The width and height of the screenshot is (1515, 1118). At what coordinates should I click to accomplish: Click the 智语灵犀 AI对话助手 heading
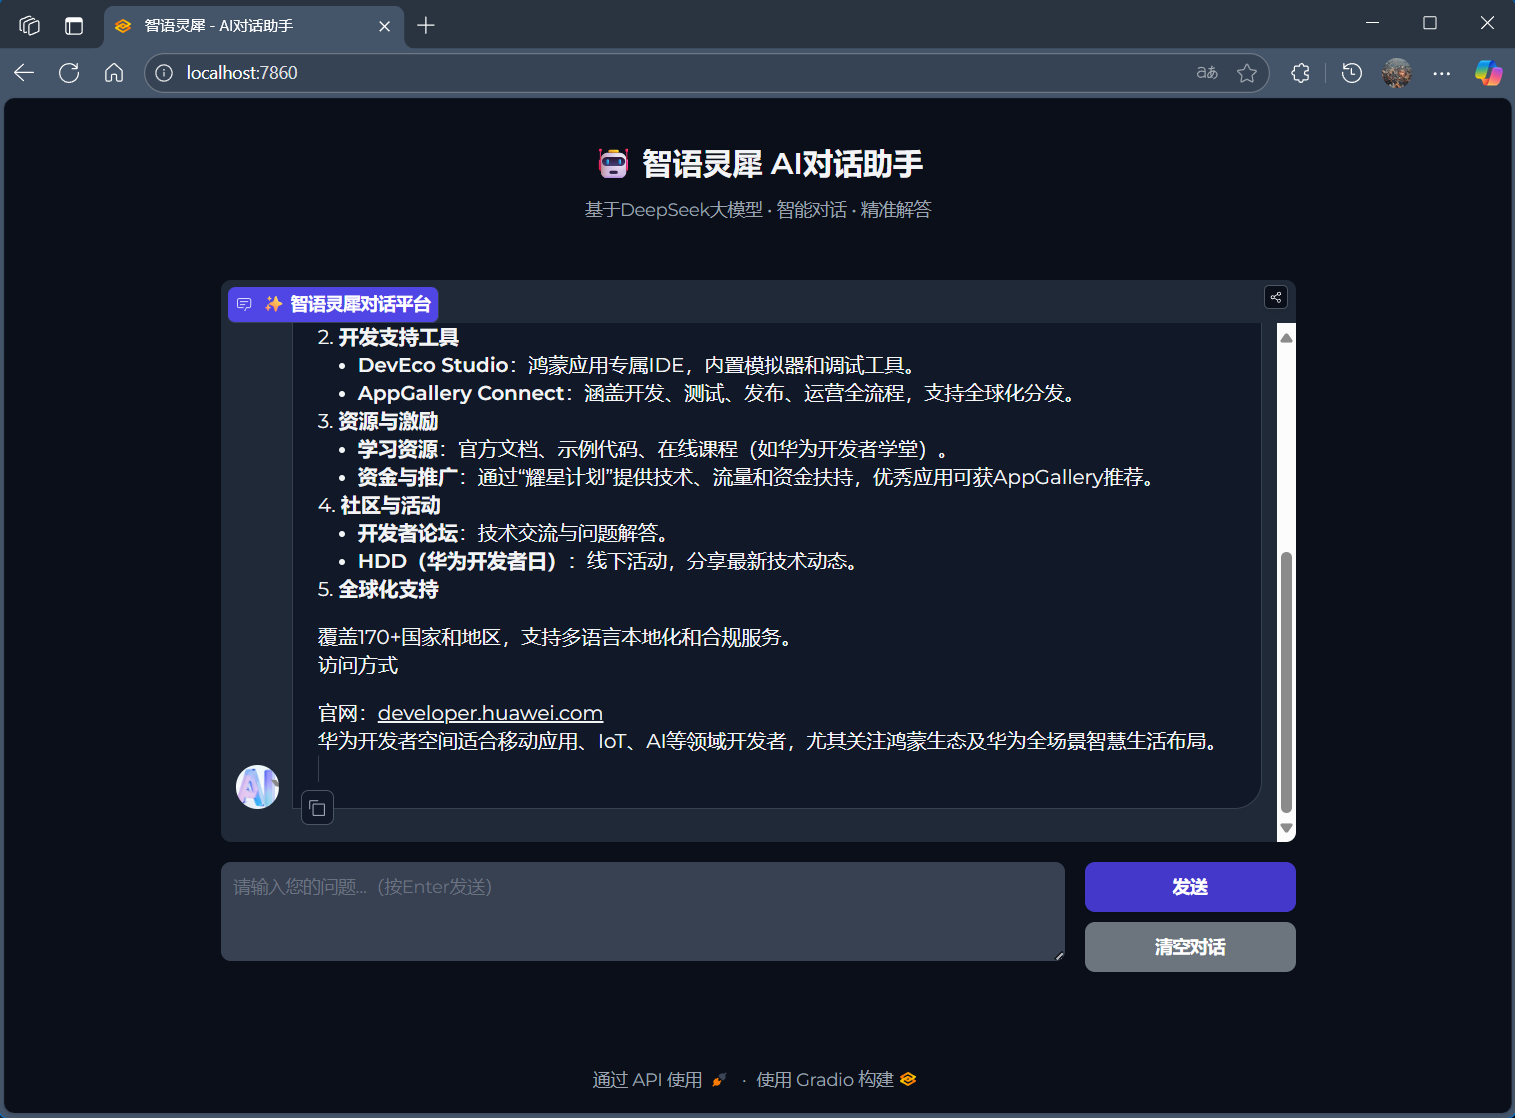click(x=782, y=163)
